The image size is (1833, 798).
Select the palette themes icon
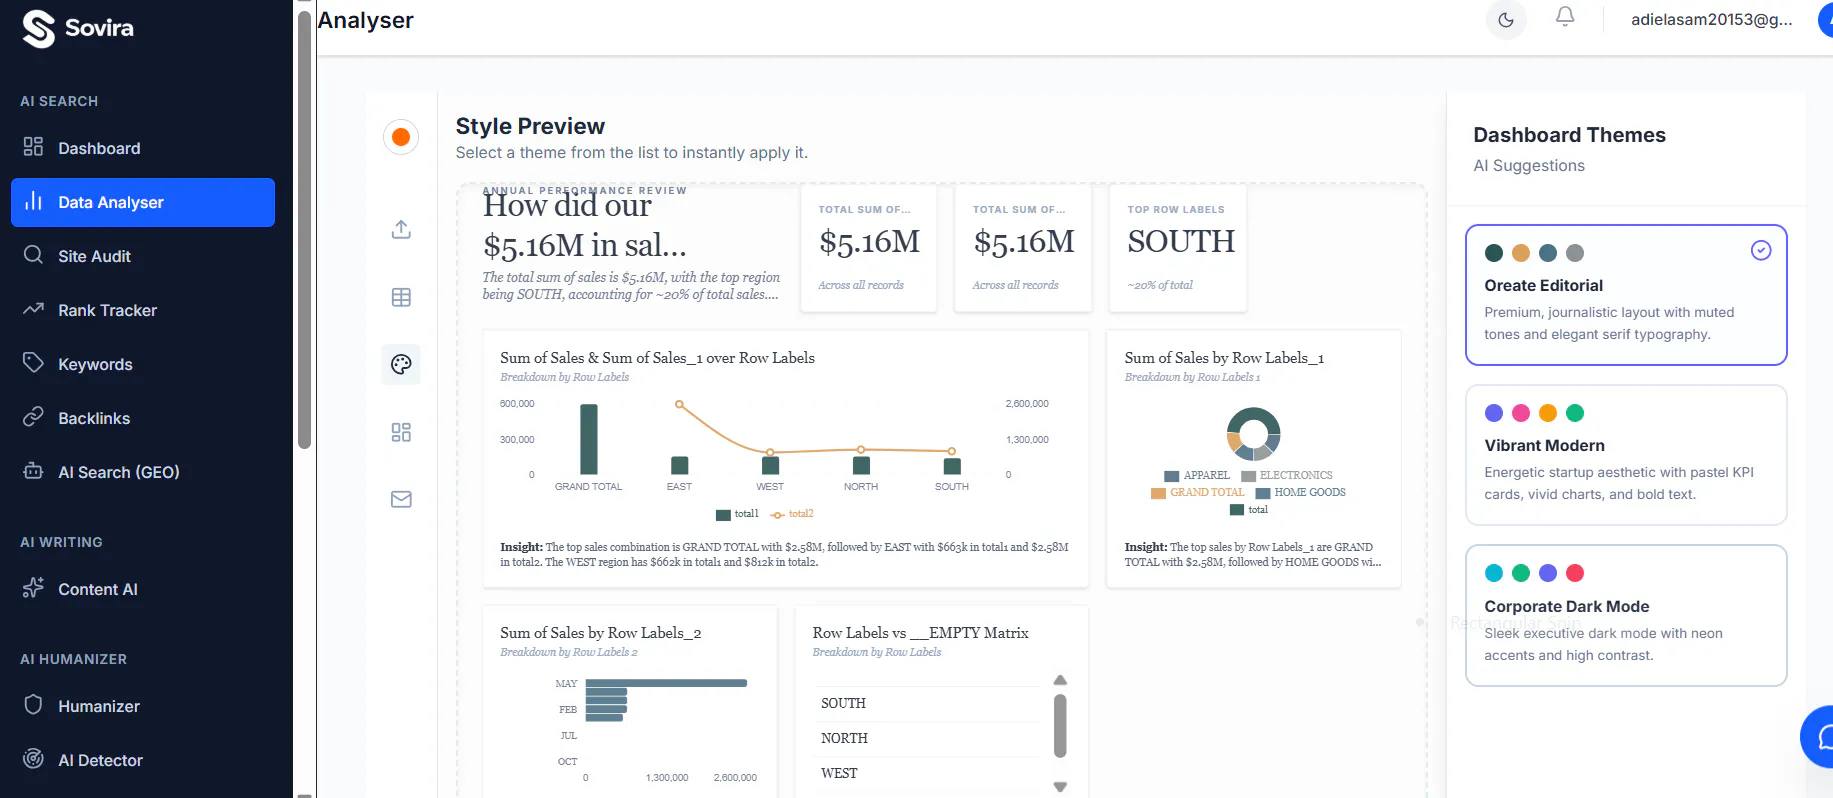coord(401,364)
